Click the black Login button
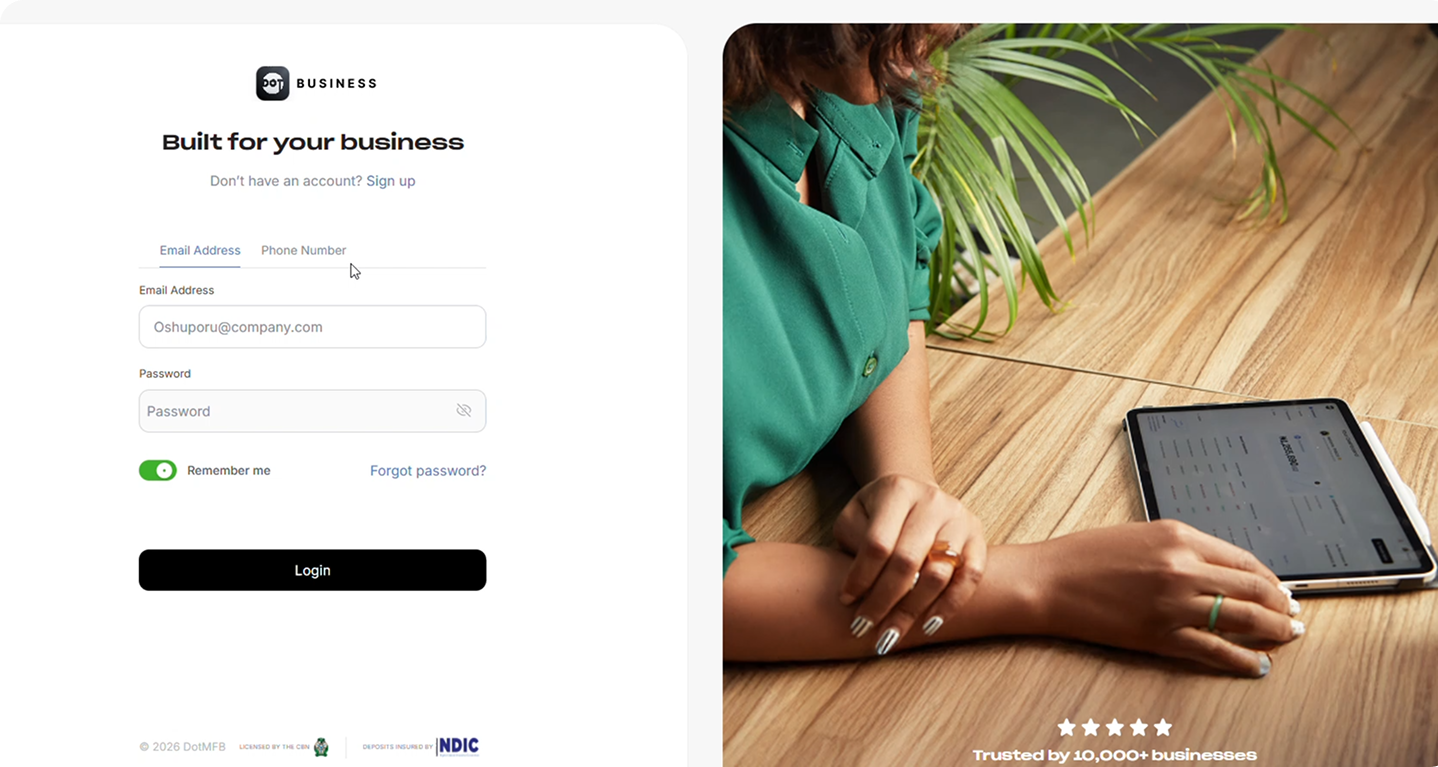The width and height of the screenshot is (1438, 767). 312,570
